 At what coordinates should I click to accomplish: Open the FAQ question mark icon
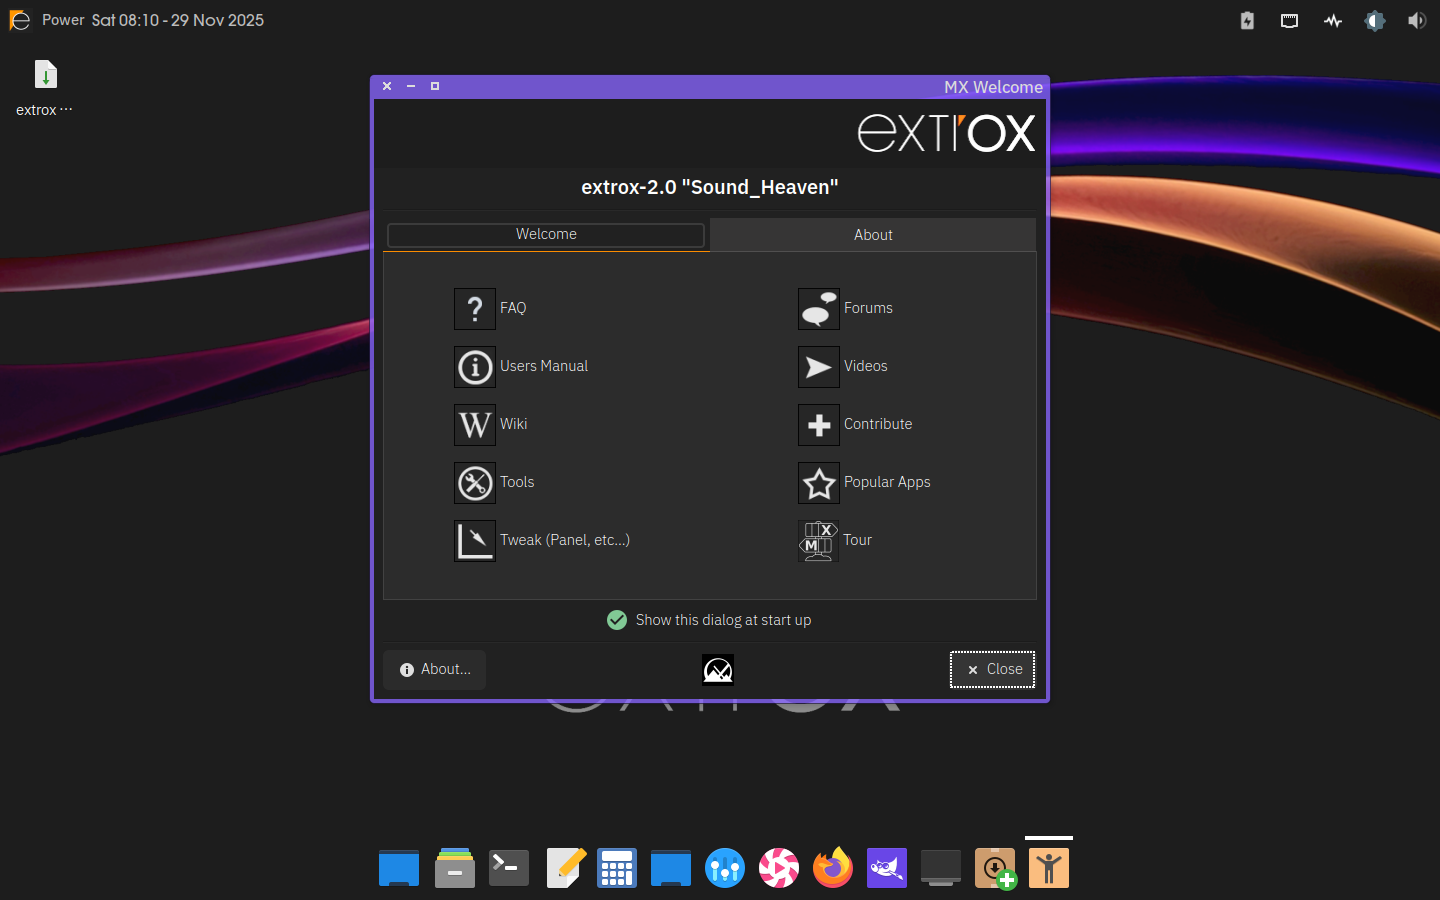475,309
